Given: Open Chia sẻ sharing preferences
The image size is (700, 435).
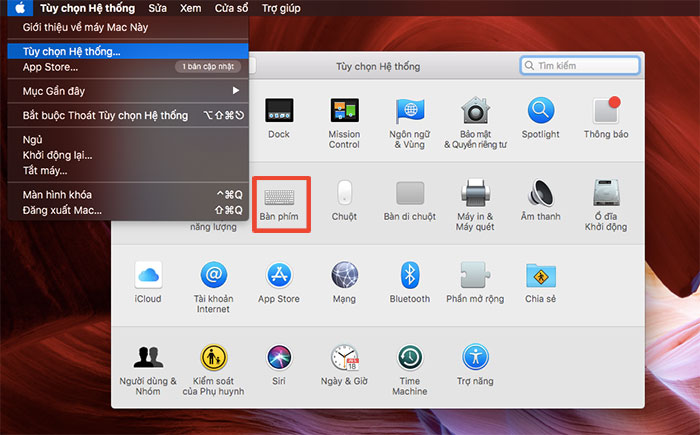Looking at the screenshot, I should pos(541,282).
